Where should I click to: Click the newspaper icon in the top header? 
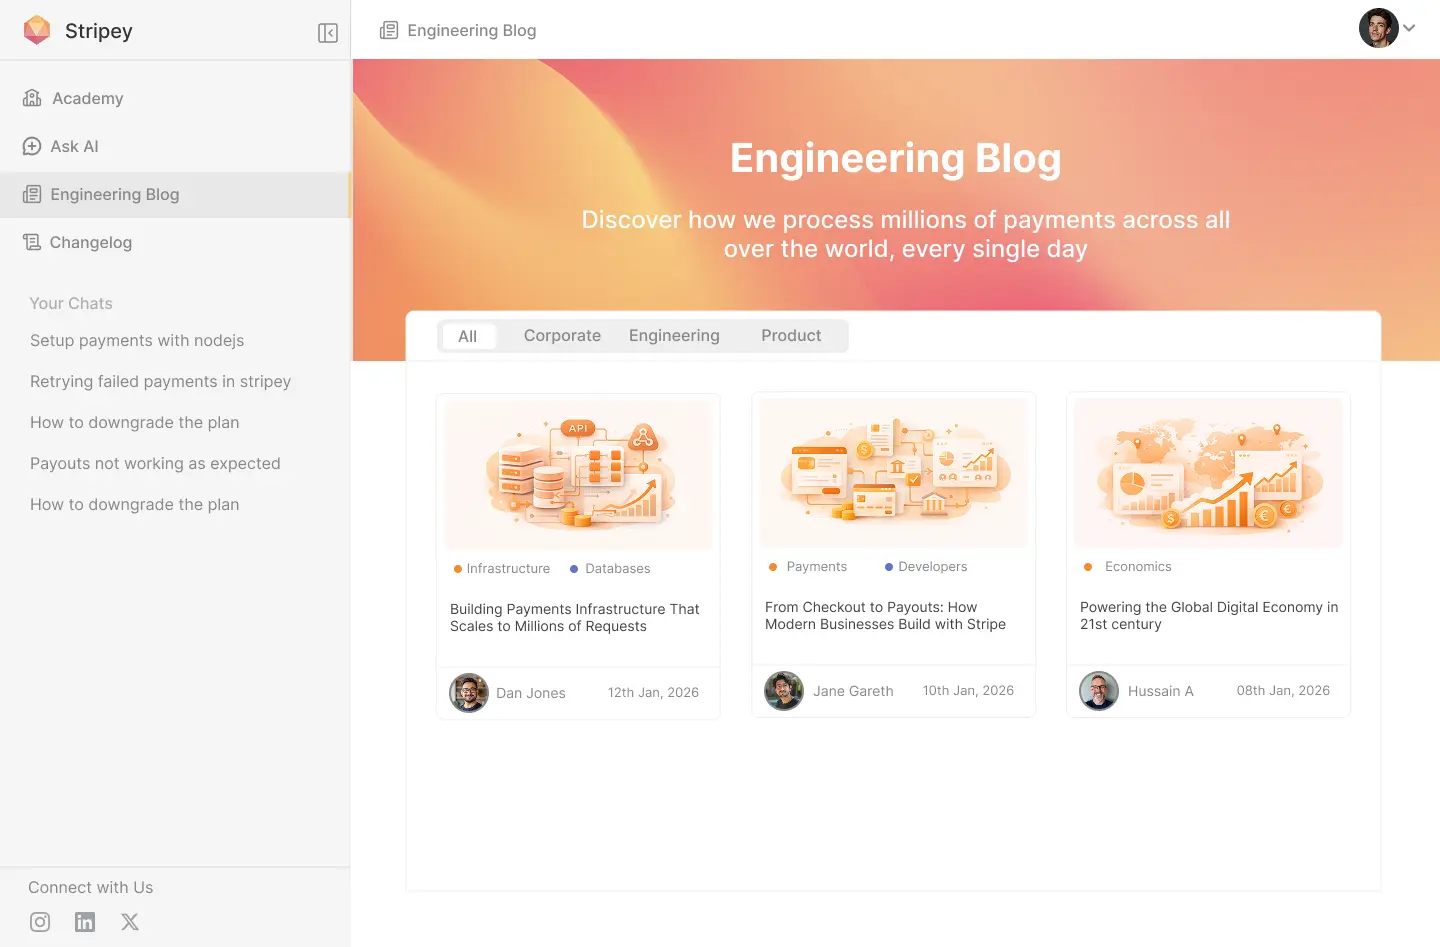click(389, 30)
